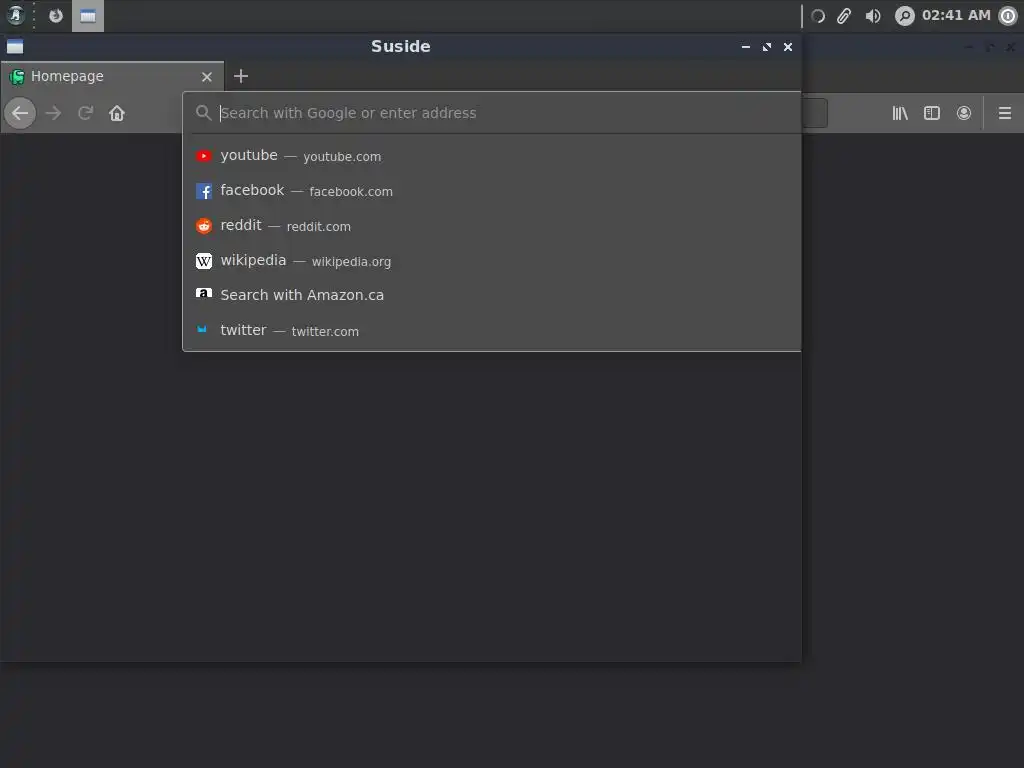The width and height of the screenshot is (1024, 768).
Task: Toggle the sidebar panel icon
Action: 932,113
